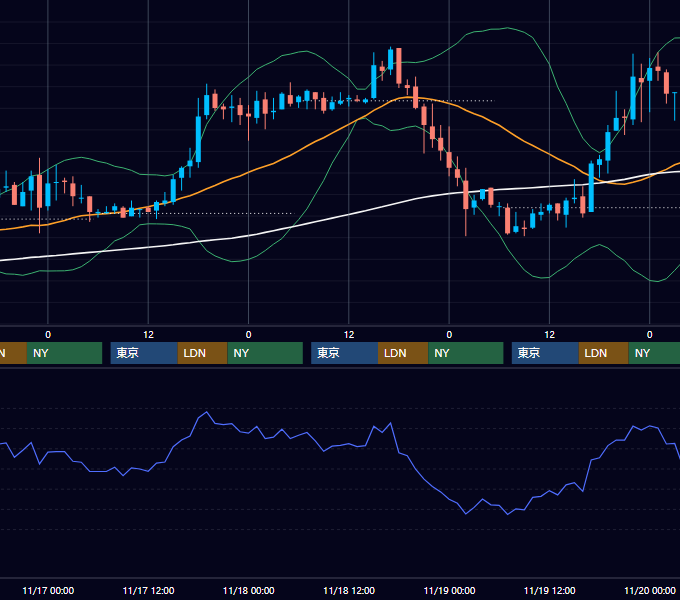
Task: Click the 11/20 00:00 time axis label
Action: pos(650,590)
